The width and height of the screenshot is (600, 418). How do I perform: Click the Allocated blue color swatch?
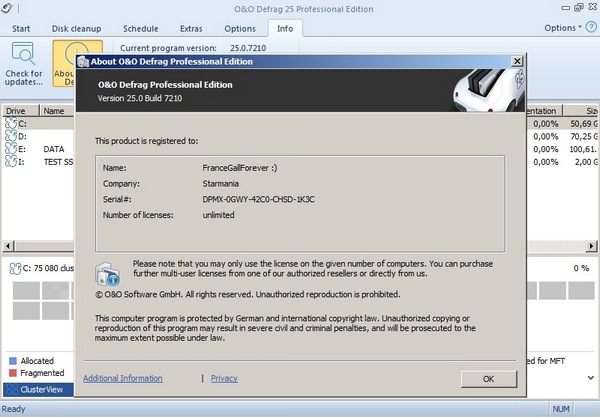point(13,361)
